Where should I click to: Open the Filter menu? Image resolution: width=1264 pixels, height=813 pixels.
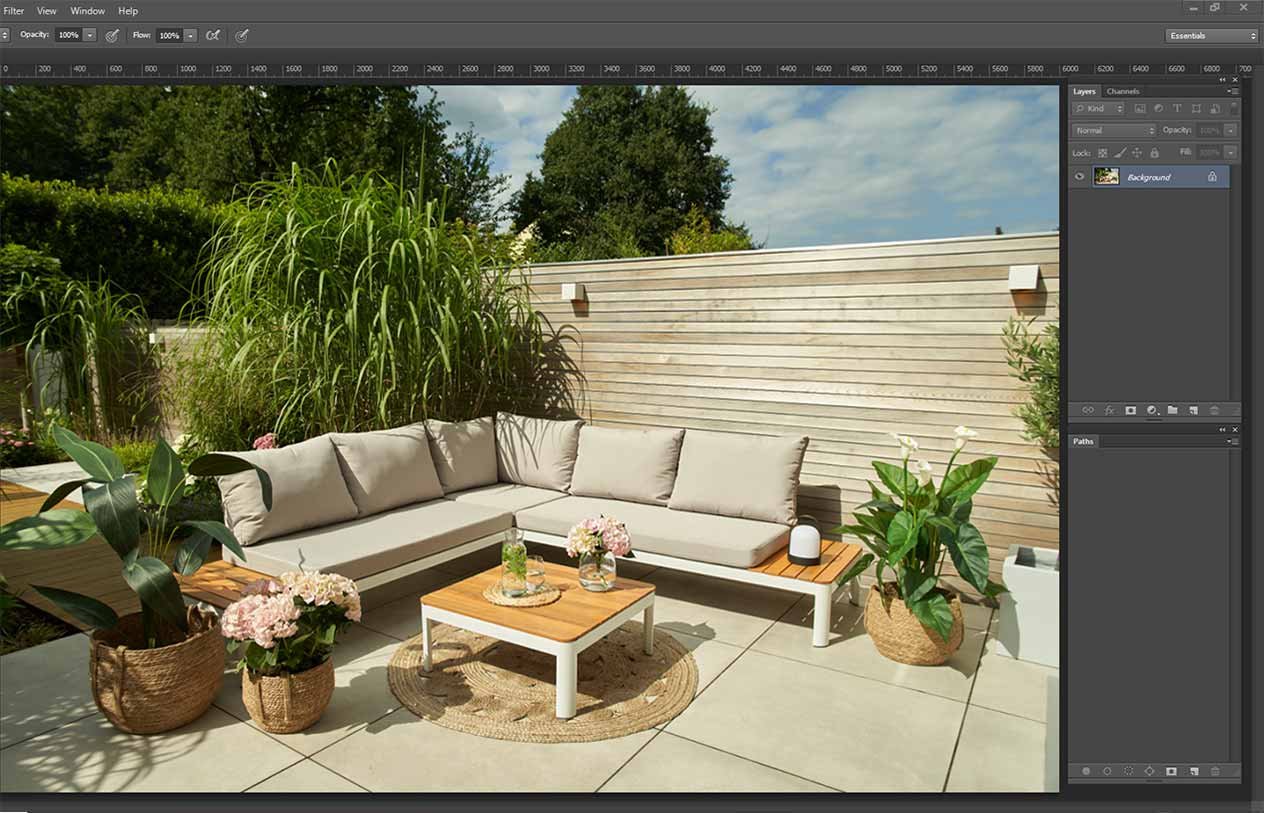[14, 11]
